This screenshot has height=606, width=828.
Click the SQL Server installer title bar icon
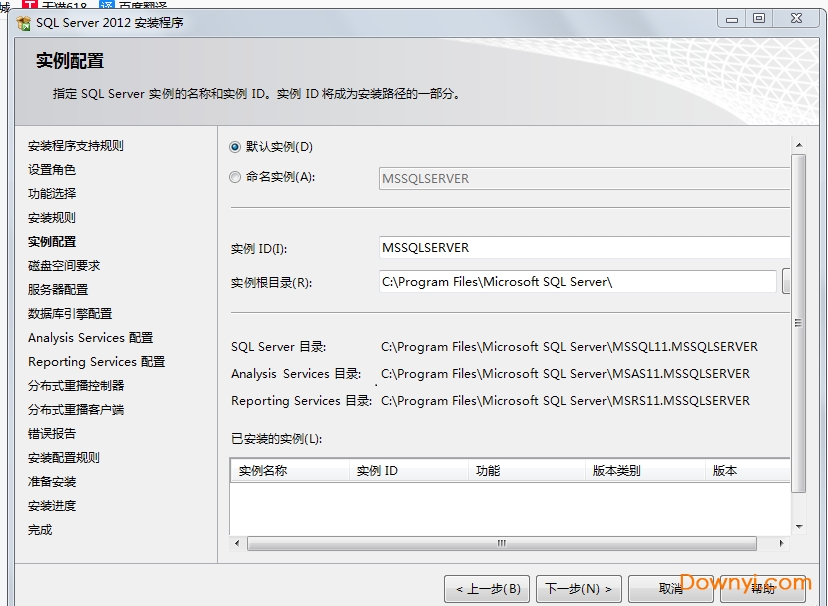(x=23, y=22)
